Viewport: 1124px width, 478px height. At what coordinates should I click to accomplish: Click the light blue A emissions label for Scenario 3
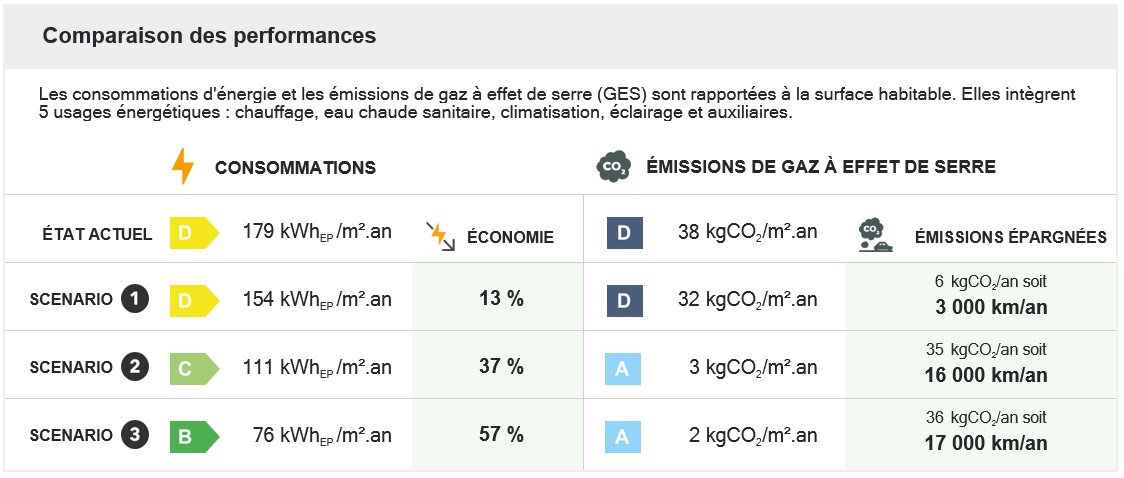pos(623,435)
